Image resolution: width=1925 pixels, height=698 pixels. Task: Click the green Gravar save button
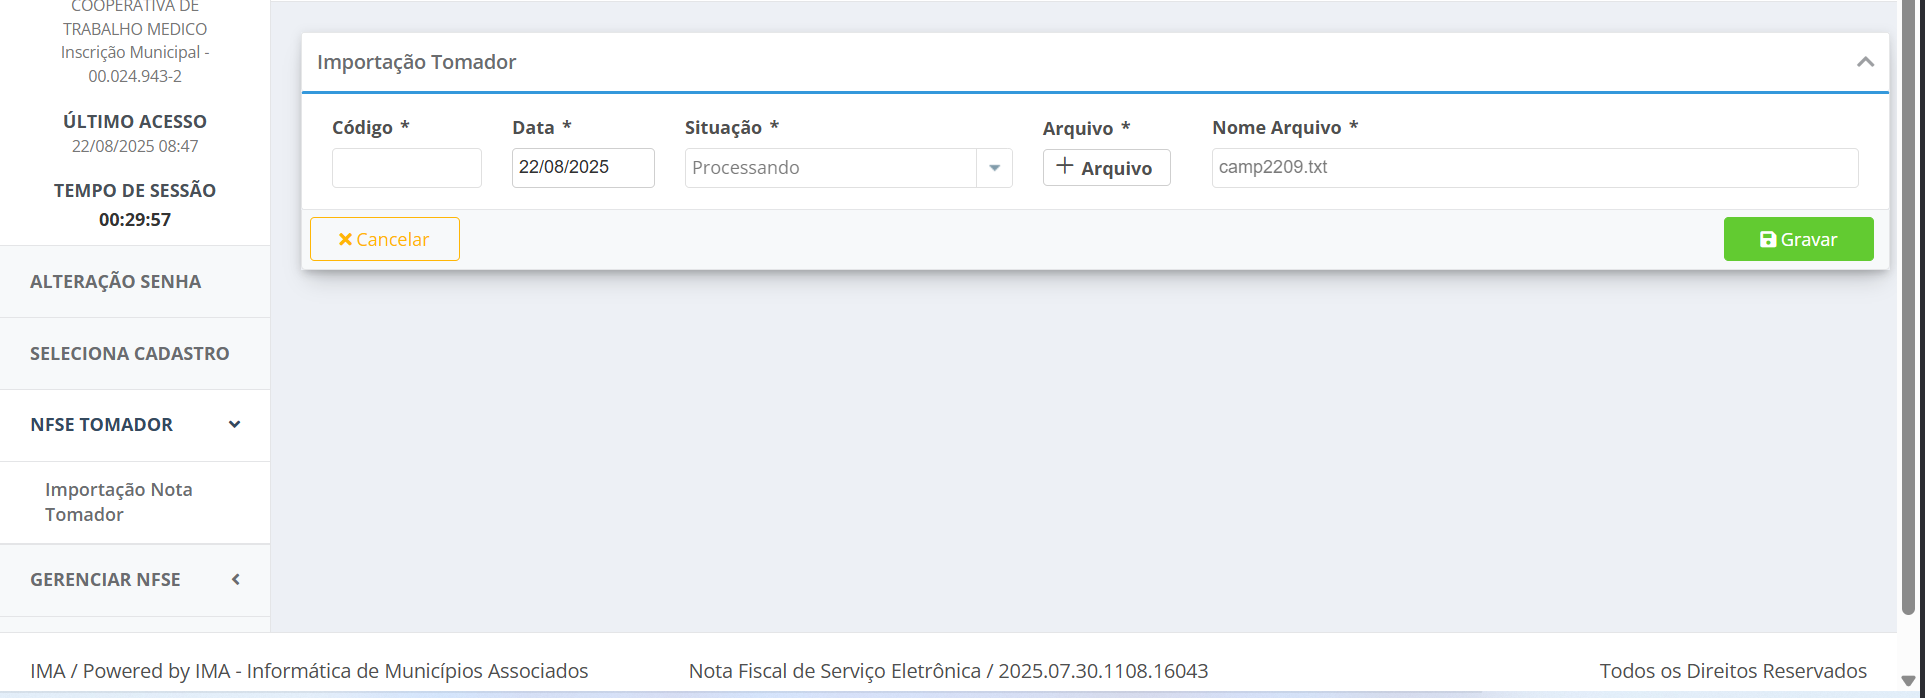coord(1798,239)
